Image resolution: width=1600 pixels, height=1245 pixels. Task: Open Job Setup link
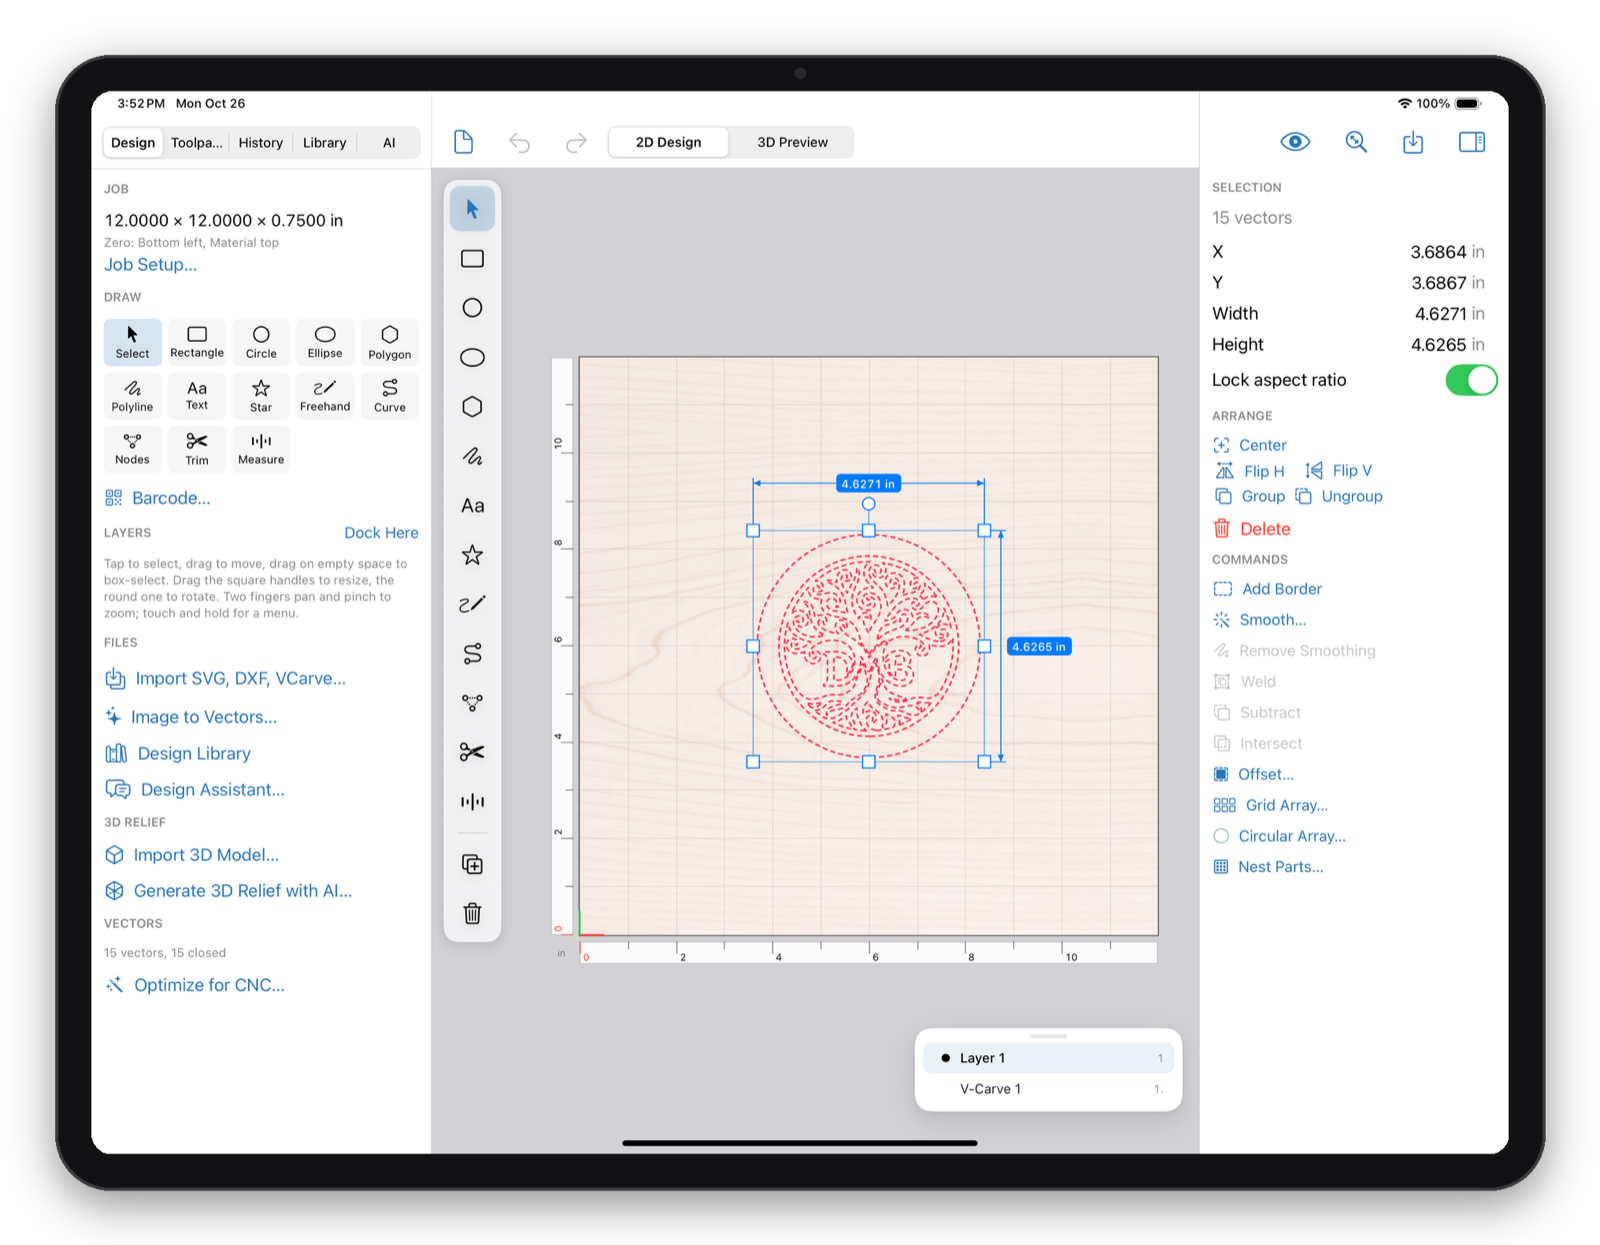[151, 265]
